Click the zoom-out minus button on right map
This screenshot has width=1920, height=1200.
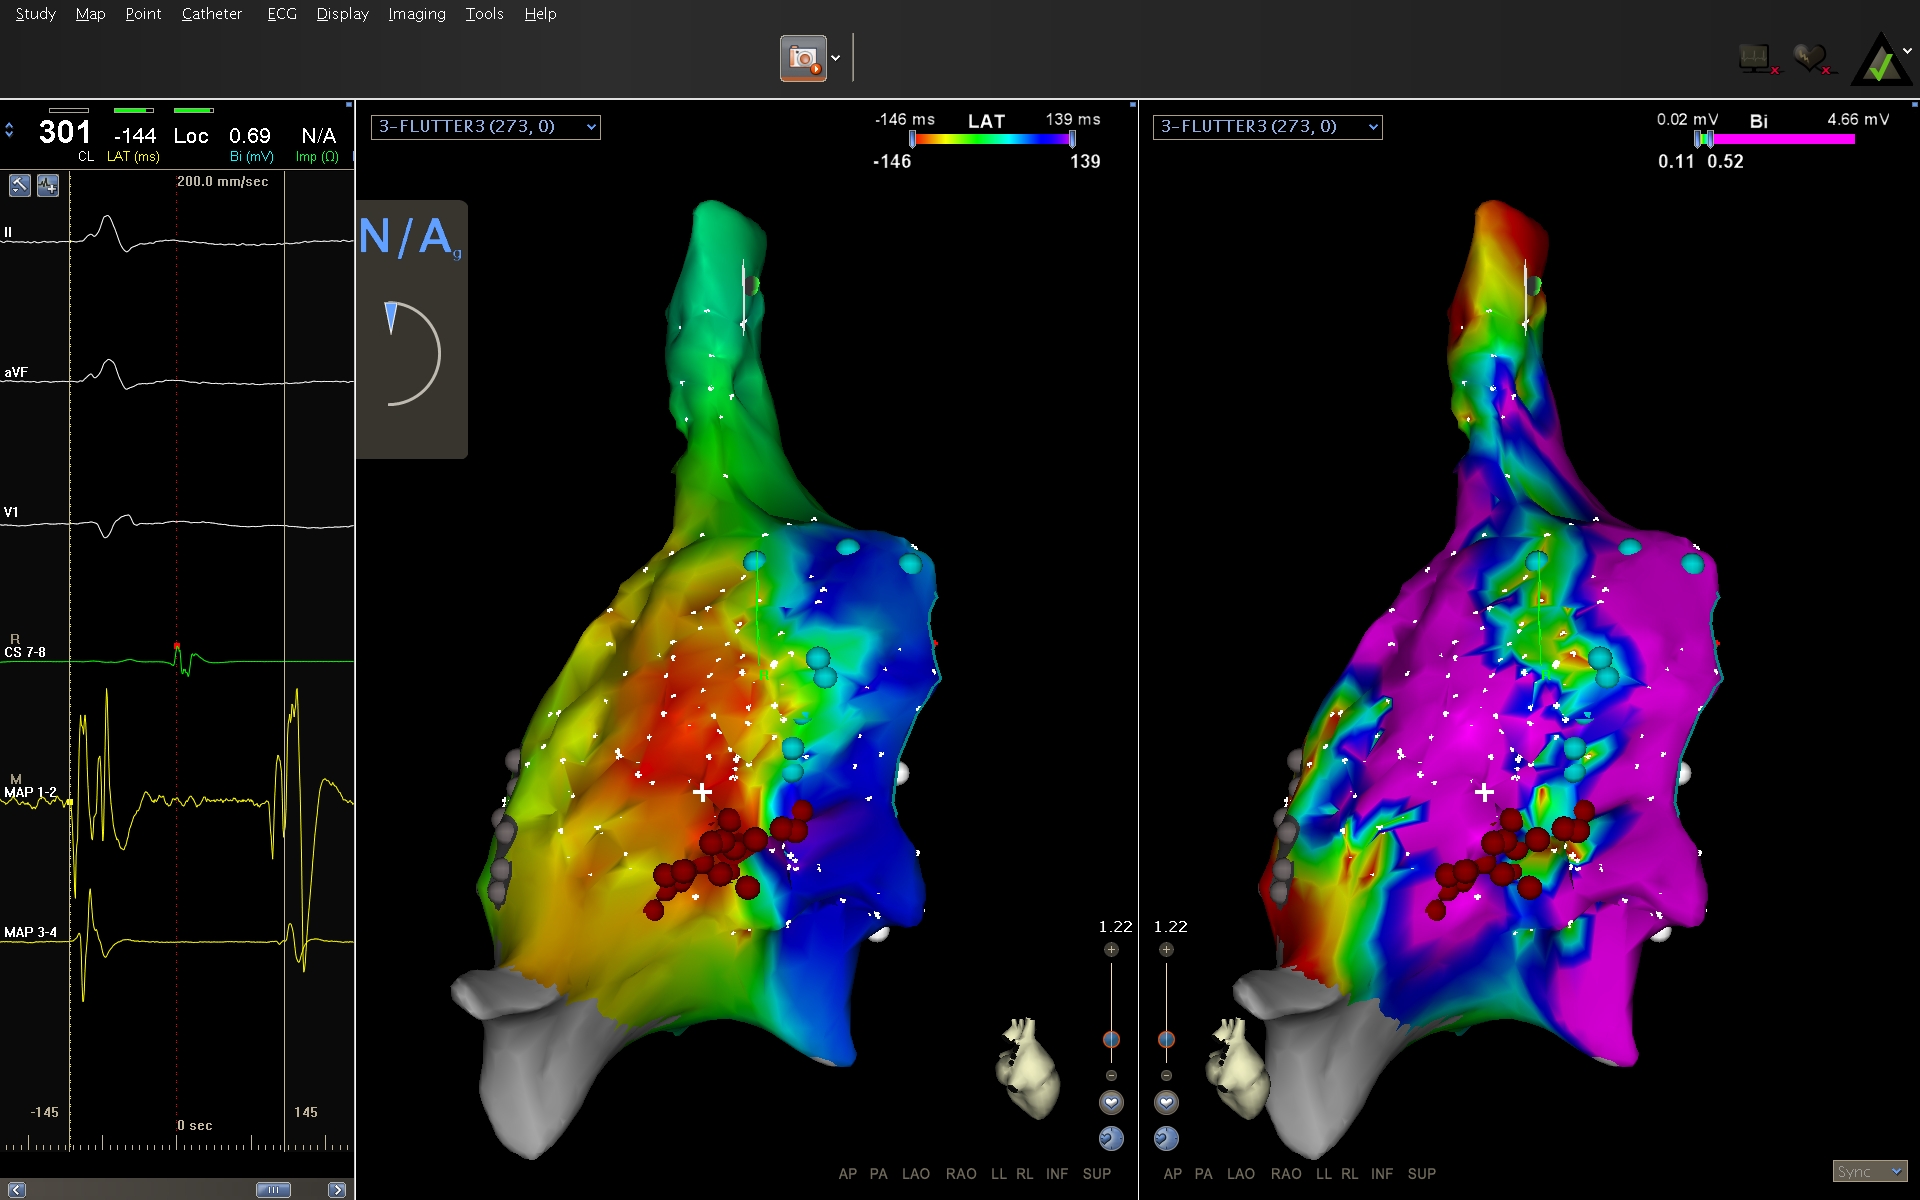(1166, 1076)
